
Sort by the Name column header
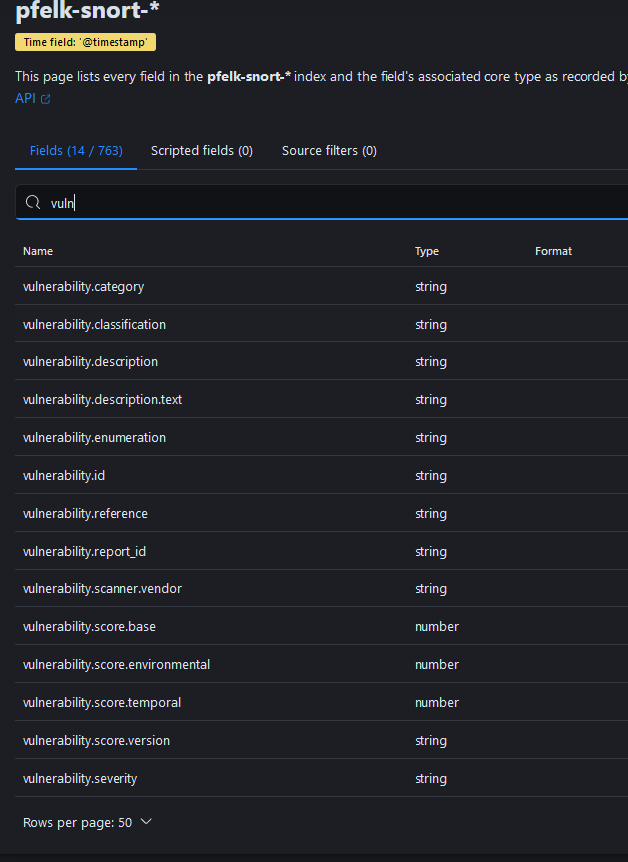click(x=38, y=251)
